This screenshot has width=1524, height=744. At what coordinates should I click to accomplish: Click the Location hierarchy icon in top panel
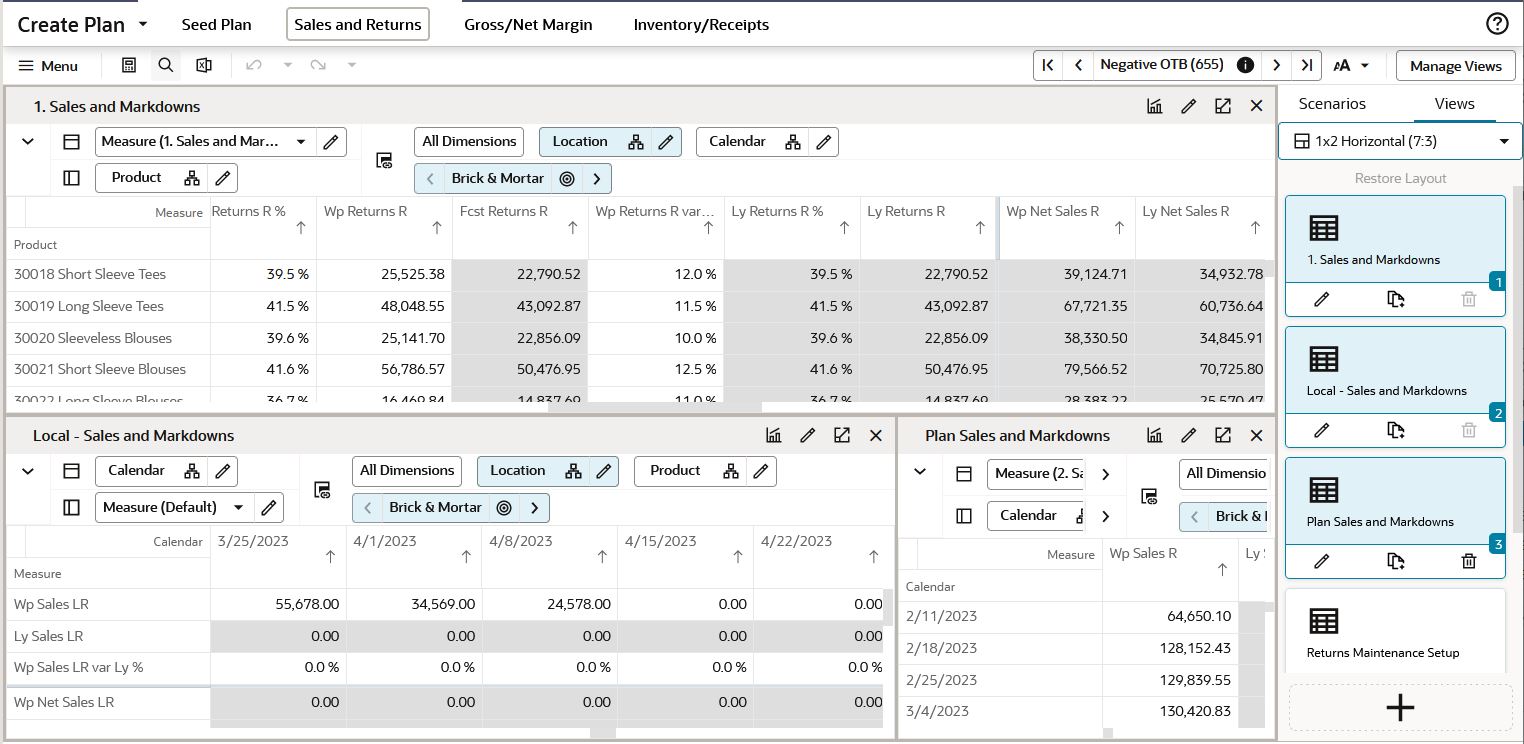tap(636, 142)
